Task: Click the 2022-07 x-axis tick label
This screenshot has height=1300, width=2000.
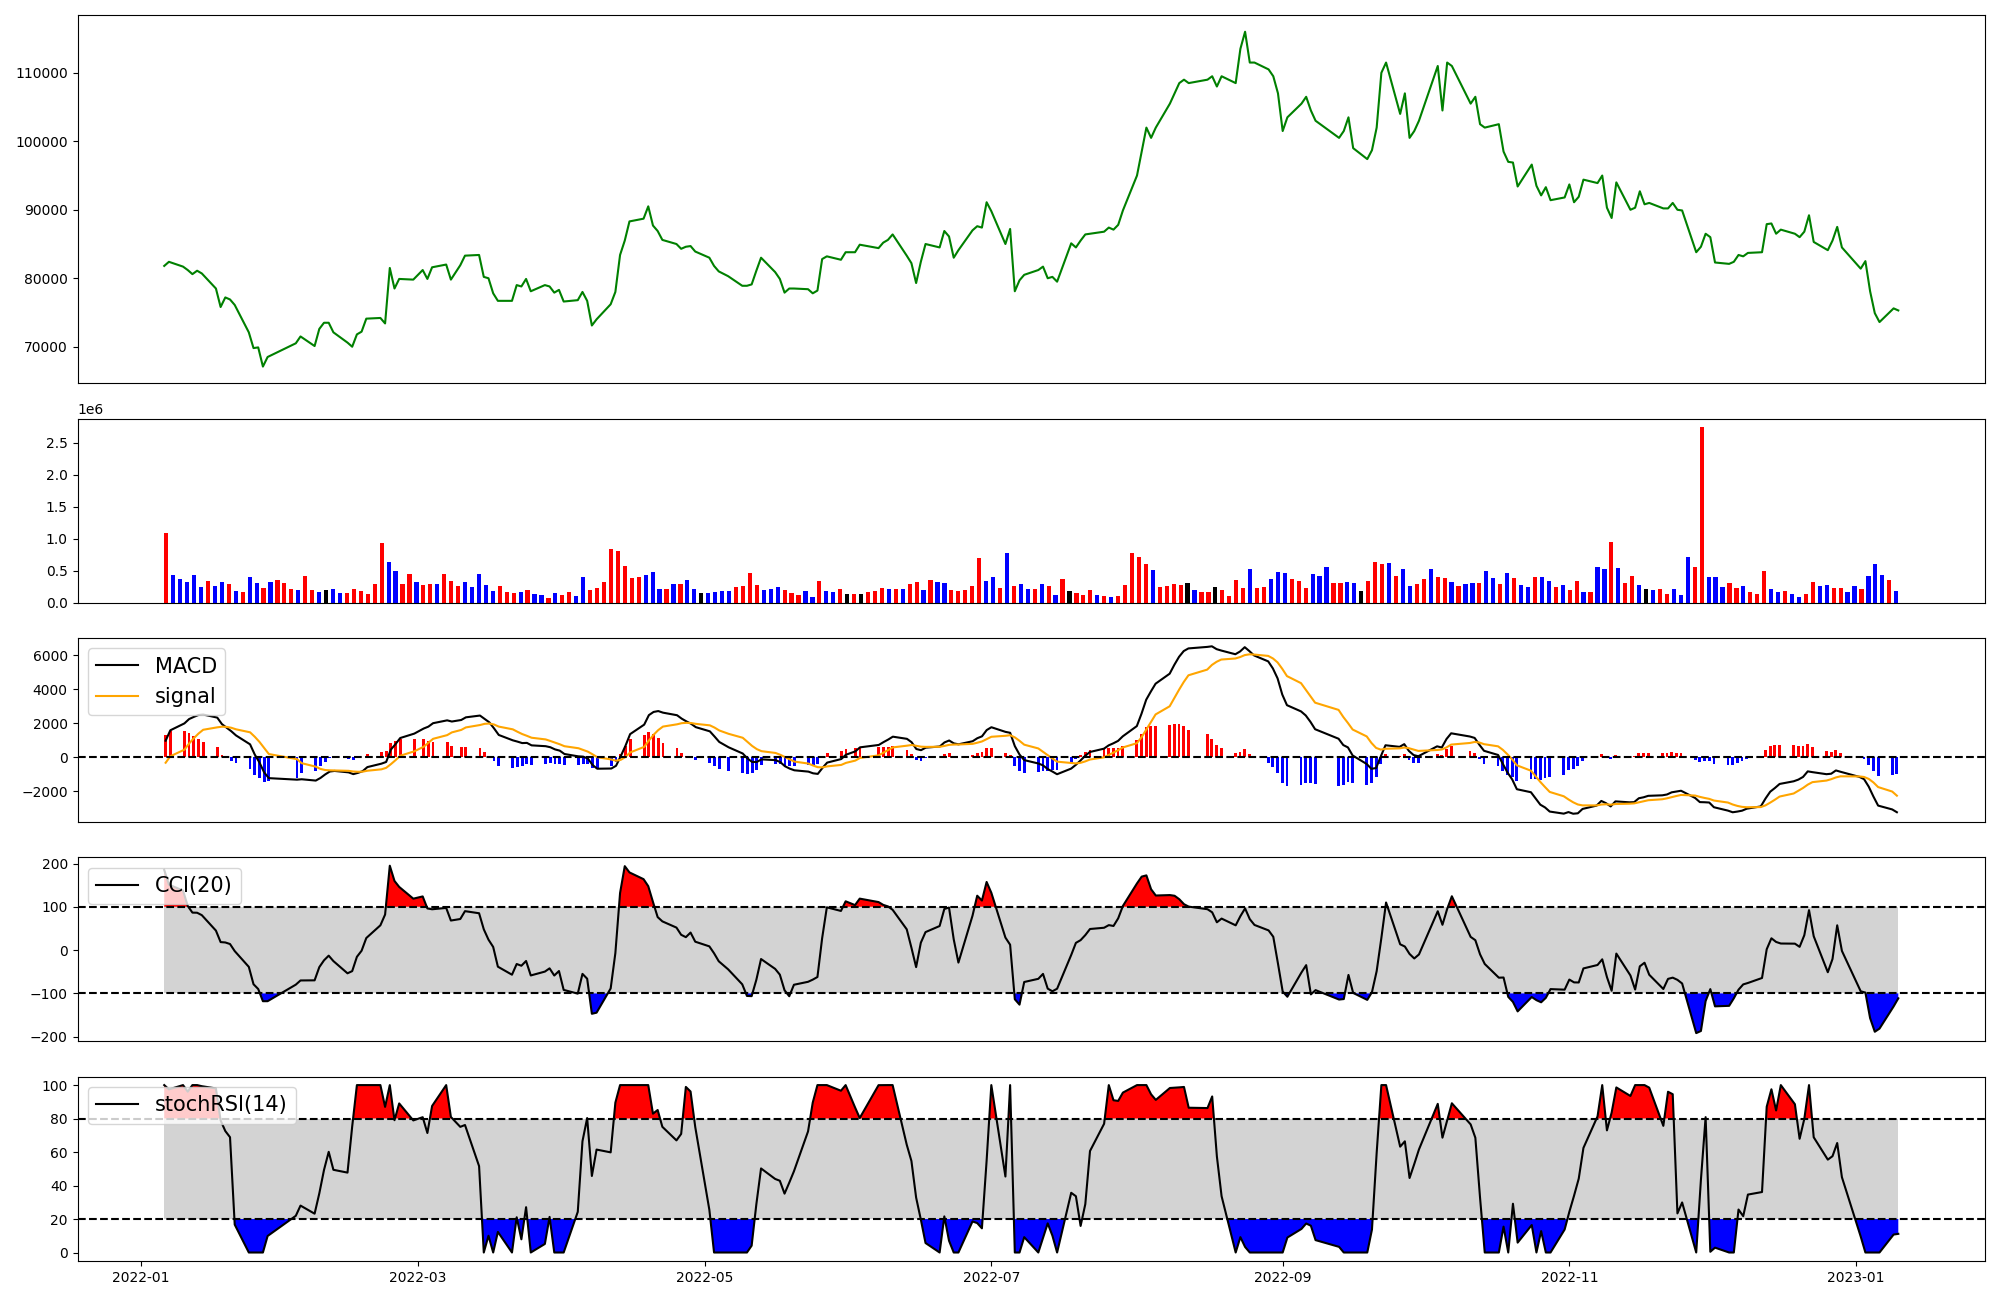Action: 991,1277
